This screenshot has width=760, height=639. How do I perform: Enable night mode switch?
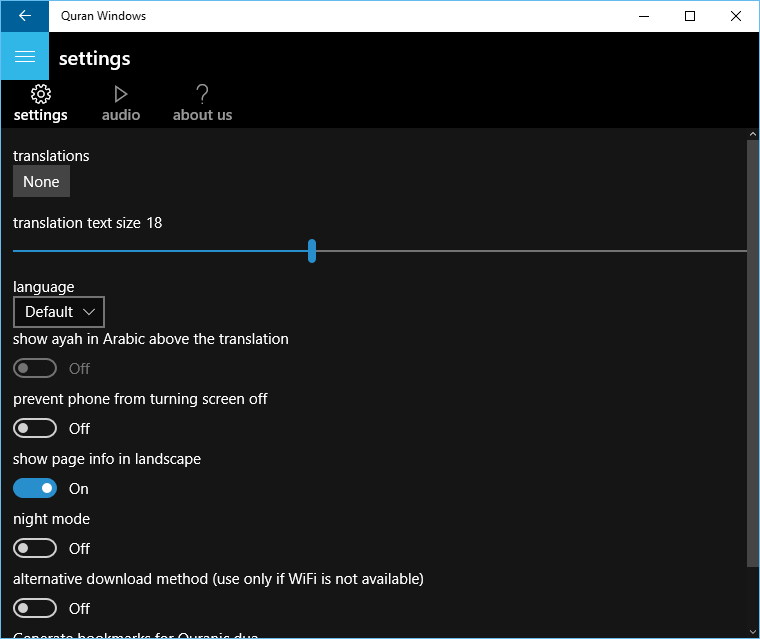[x=35, y=548]
